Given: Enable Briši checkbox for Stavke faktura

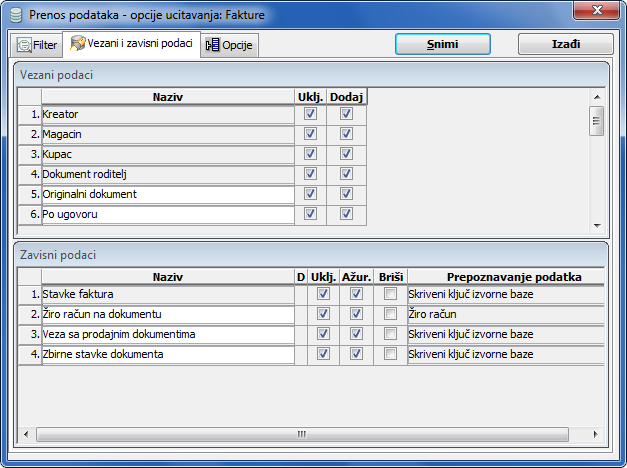Looking at the screenshot, I should pyautogui.click(x=390, y=294).
